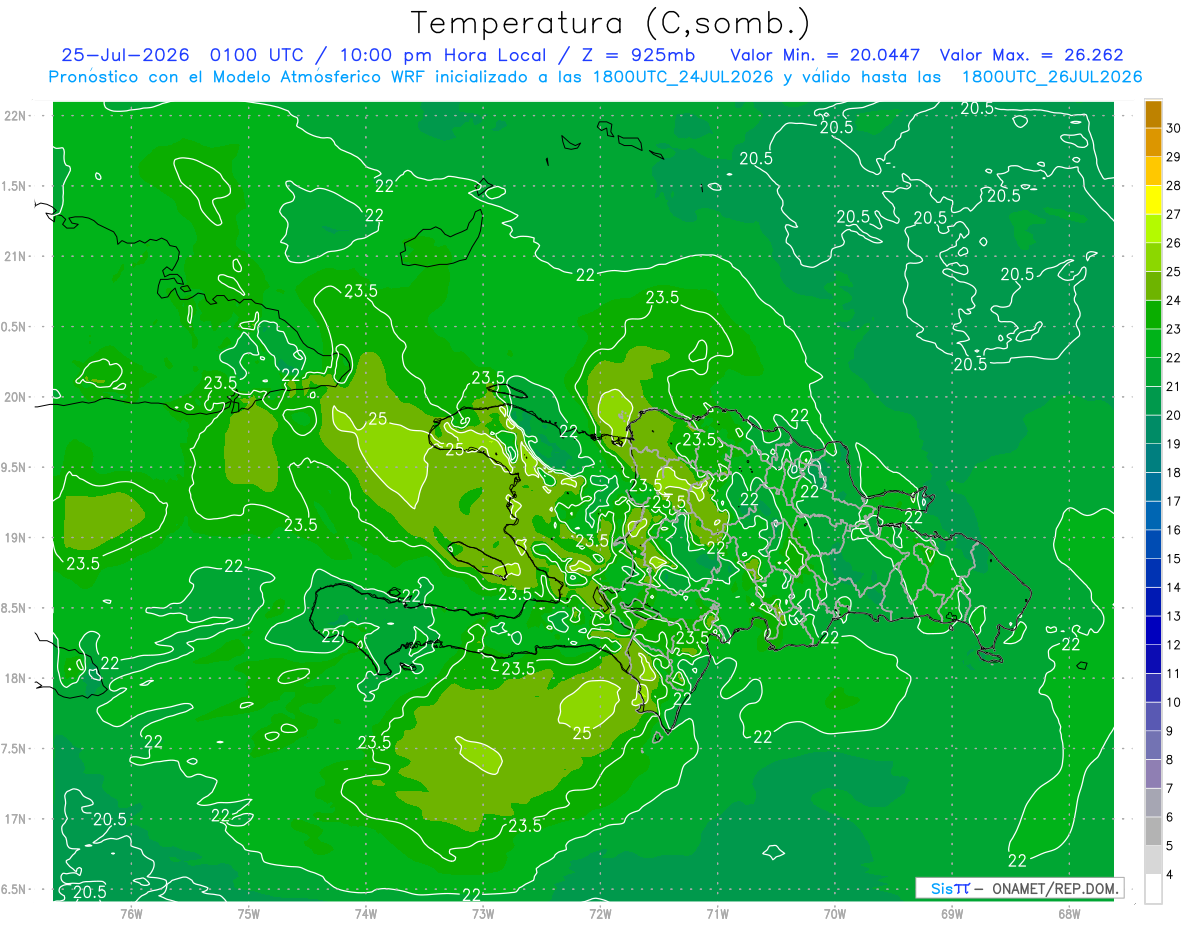Click longitude axis label '75W'
This screenshot has width=1200, height=927.
tap(249, 913)
